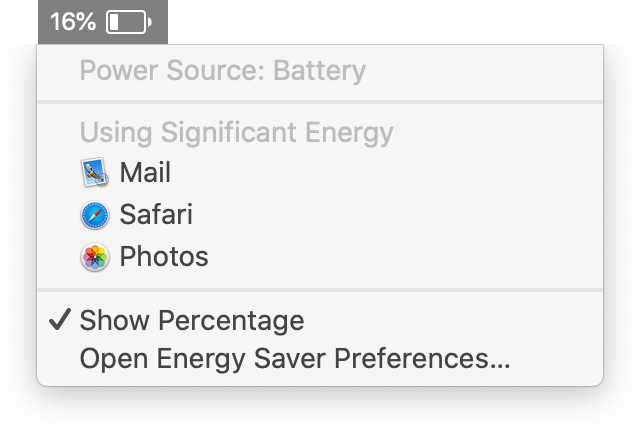The width and height of the screenshot is (640, 432).
Task: Click the Using Significant Energy header
Action: coord(236,133)
